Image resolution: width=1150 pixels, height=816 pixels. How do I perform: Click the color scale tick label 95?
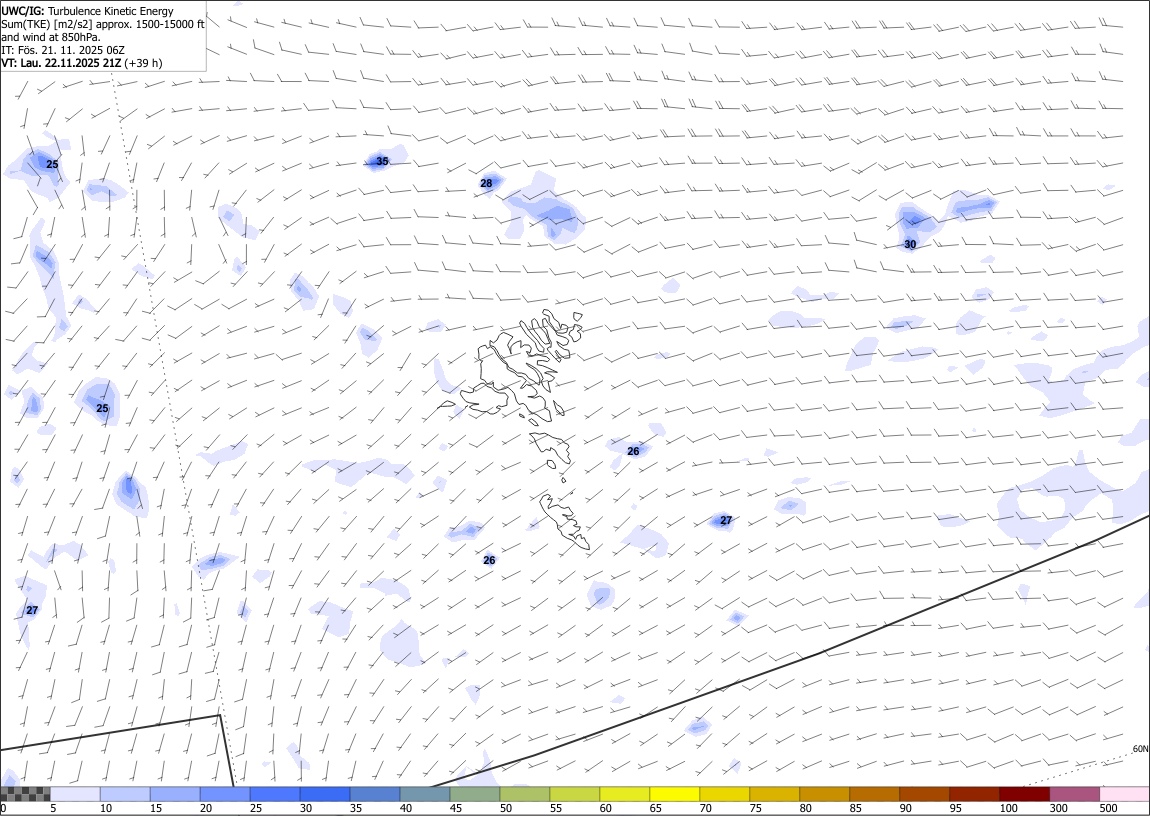click(955, 808)
